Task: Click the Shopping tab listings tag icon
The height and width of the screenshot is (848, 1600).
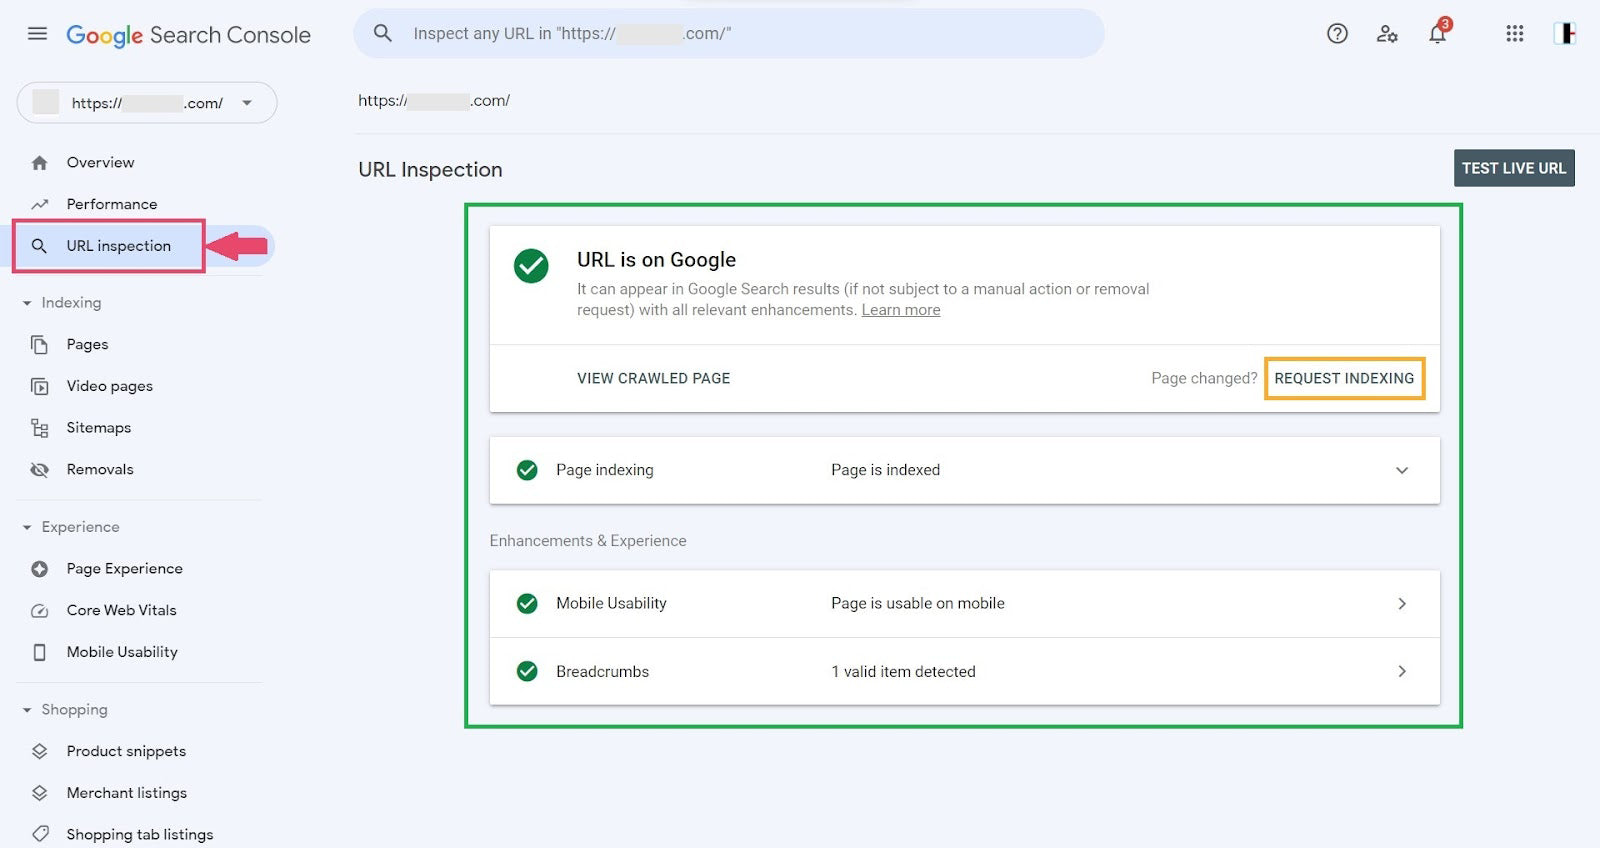Action: coord(40,834)
